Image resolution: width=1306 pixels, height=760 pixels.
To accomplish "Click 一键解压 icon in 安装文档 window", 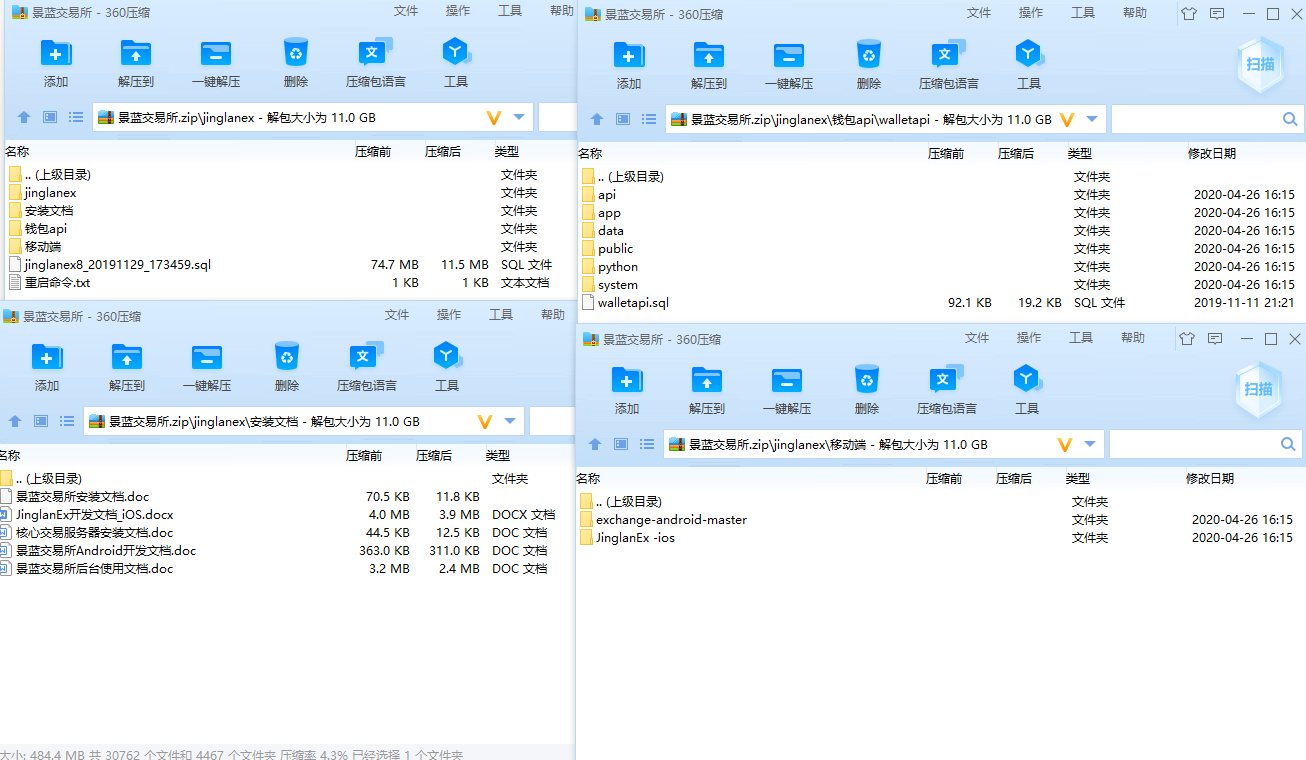I will point(207,356).
